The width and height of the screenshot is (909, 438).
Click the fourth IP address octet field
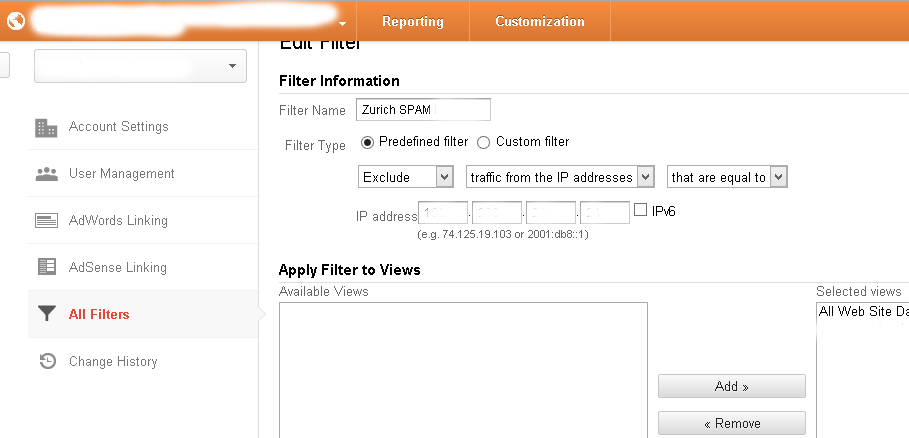pyautogui.click(x=605, y=213)
